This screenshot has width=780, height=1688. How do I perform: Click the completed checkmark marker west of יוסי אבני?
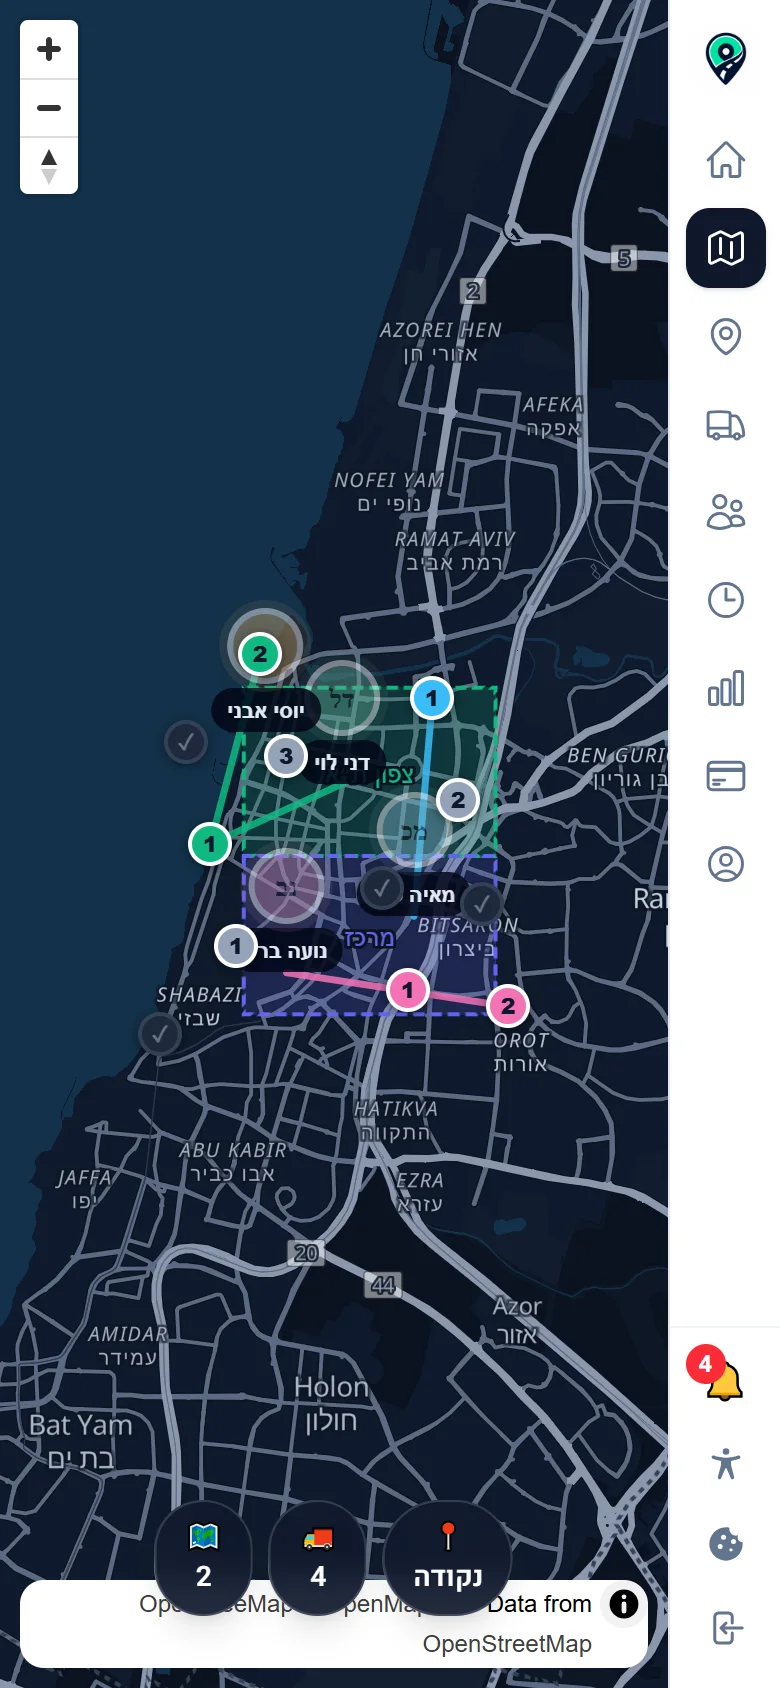click(186, 742)
